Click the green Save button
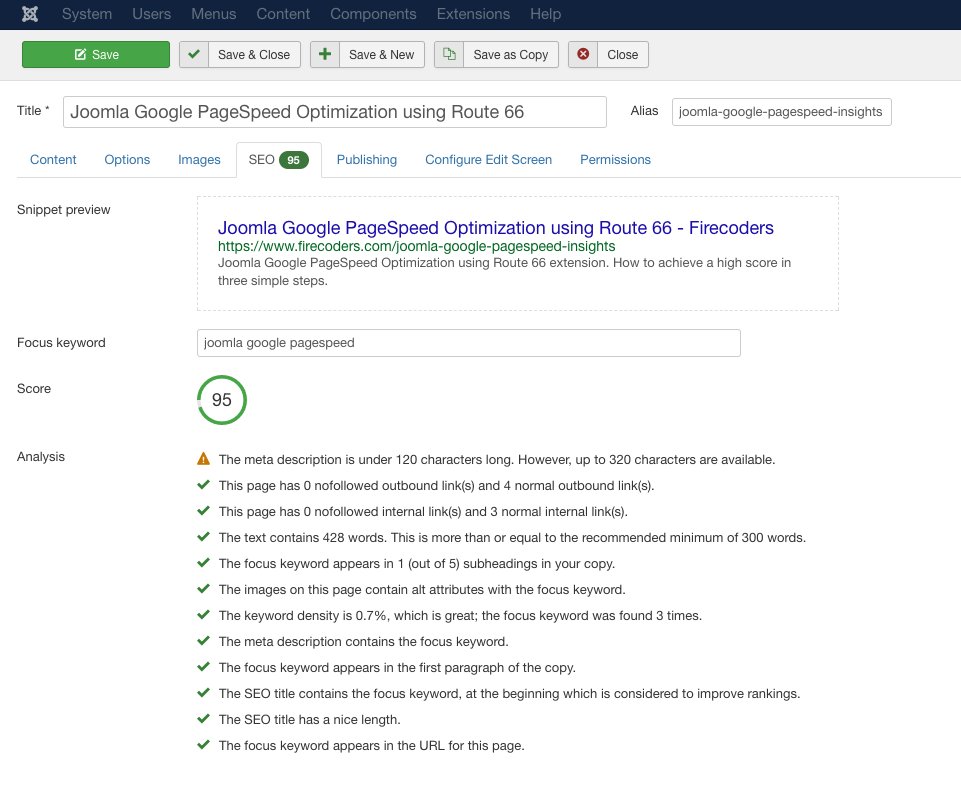The image size is (961, 786). tap(96, 54)
